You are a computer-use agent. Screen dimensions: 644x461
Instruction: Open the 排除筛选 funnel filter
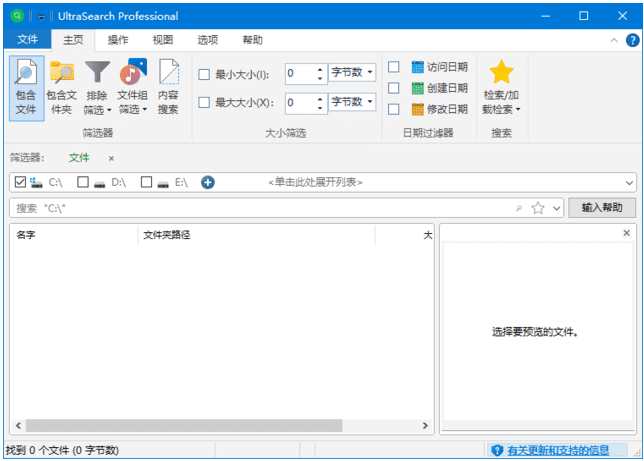[x=97, y=72]
